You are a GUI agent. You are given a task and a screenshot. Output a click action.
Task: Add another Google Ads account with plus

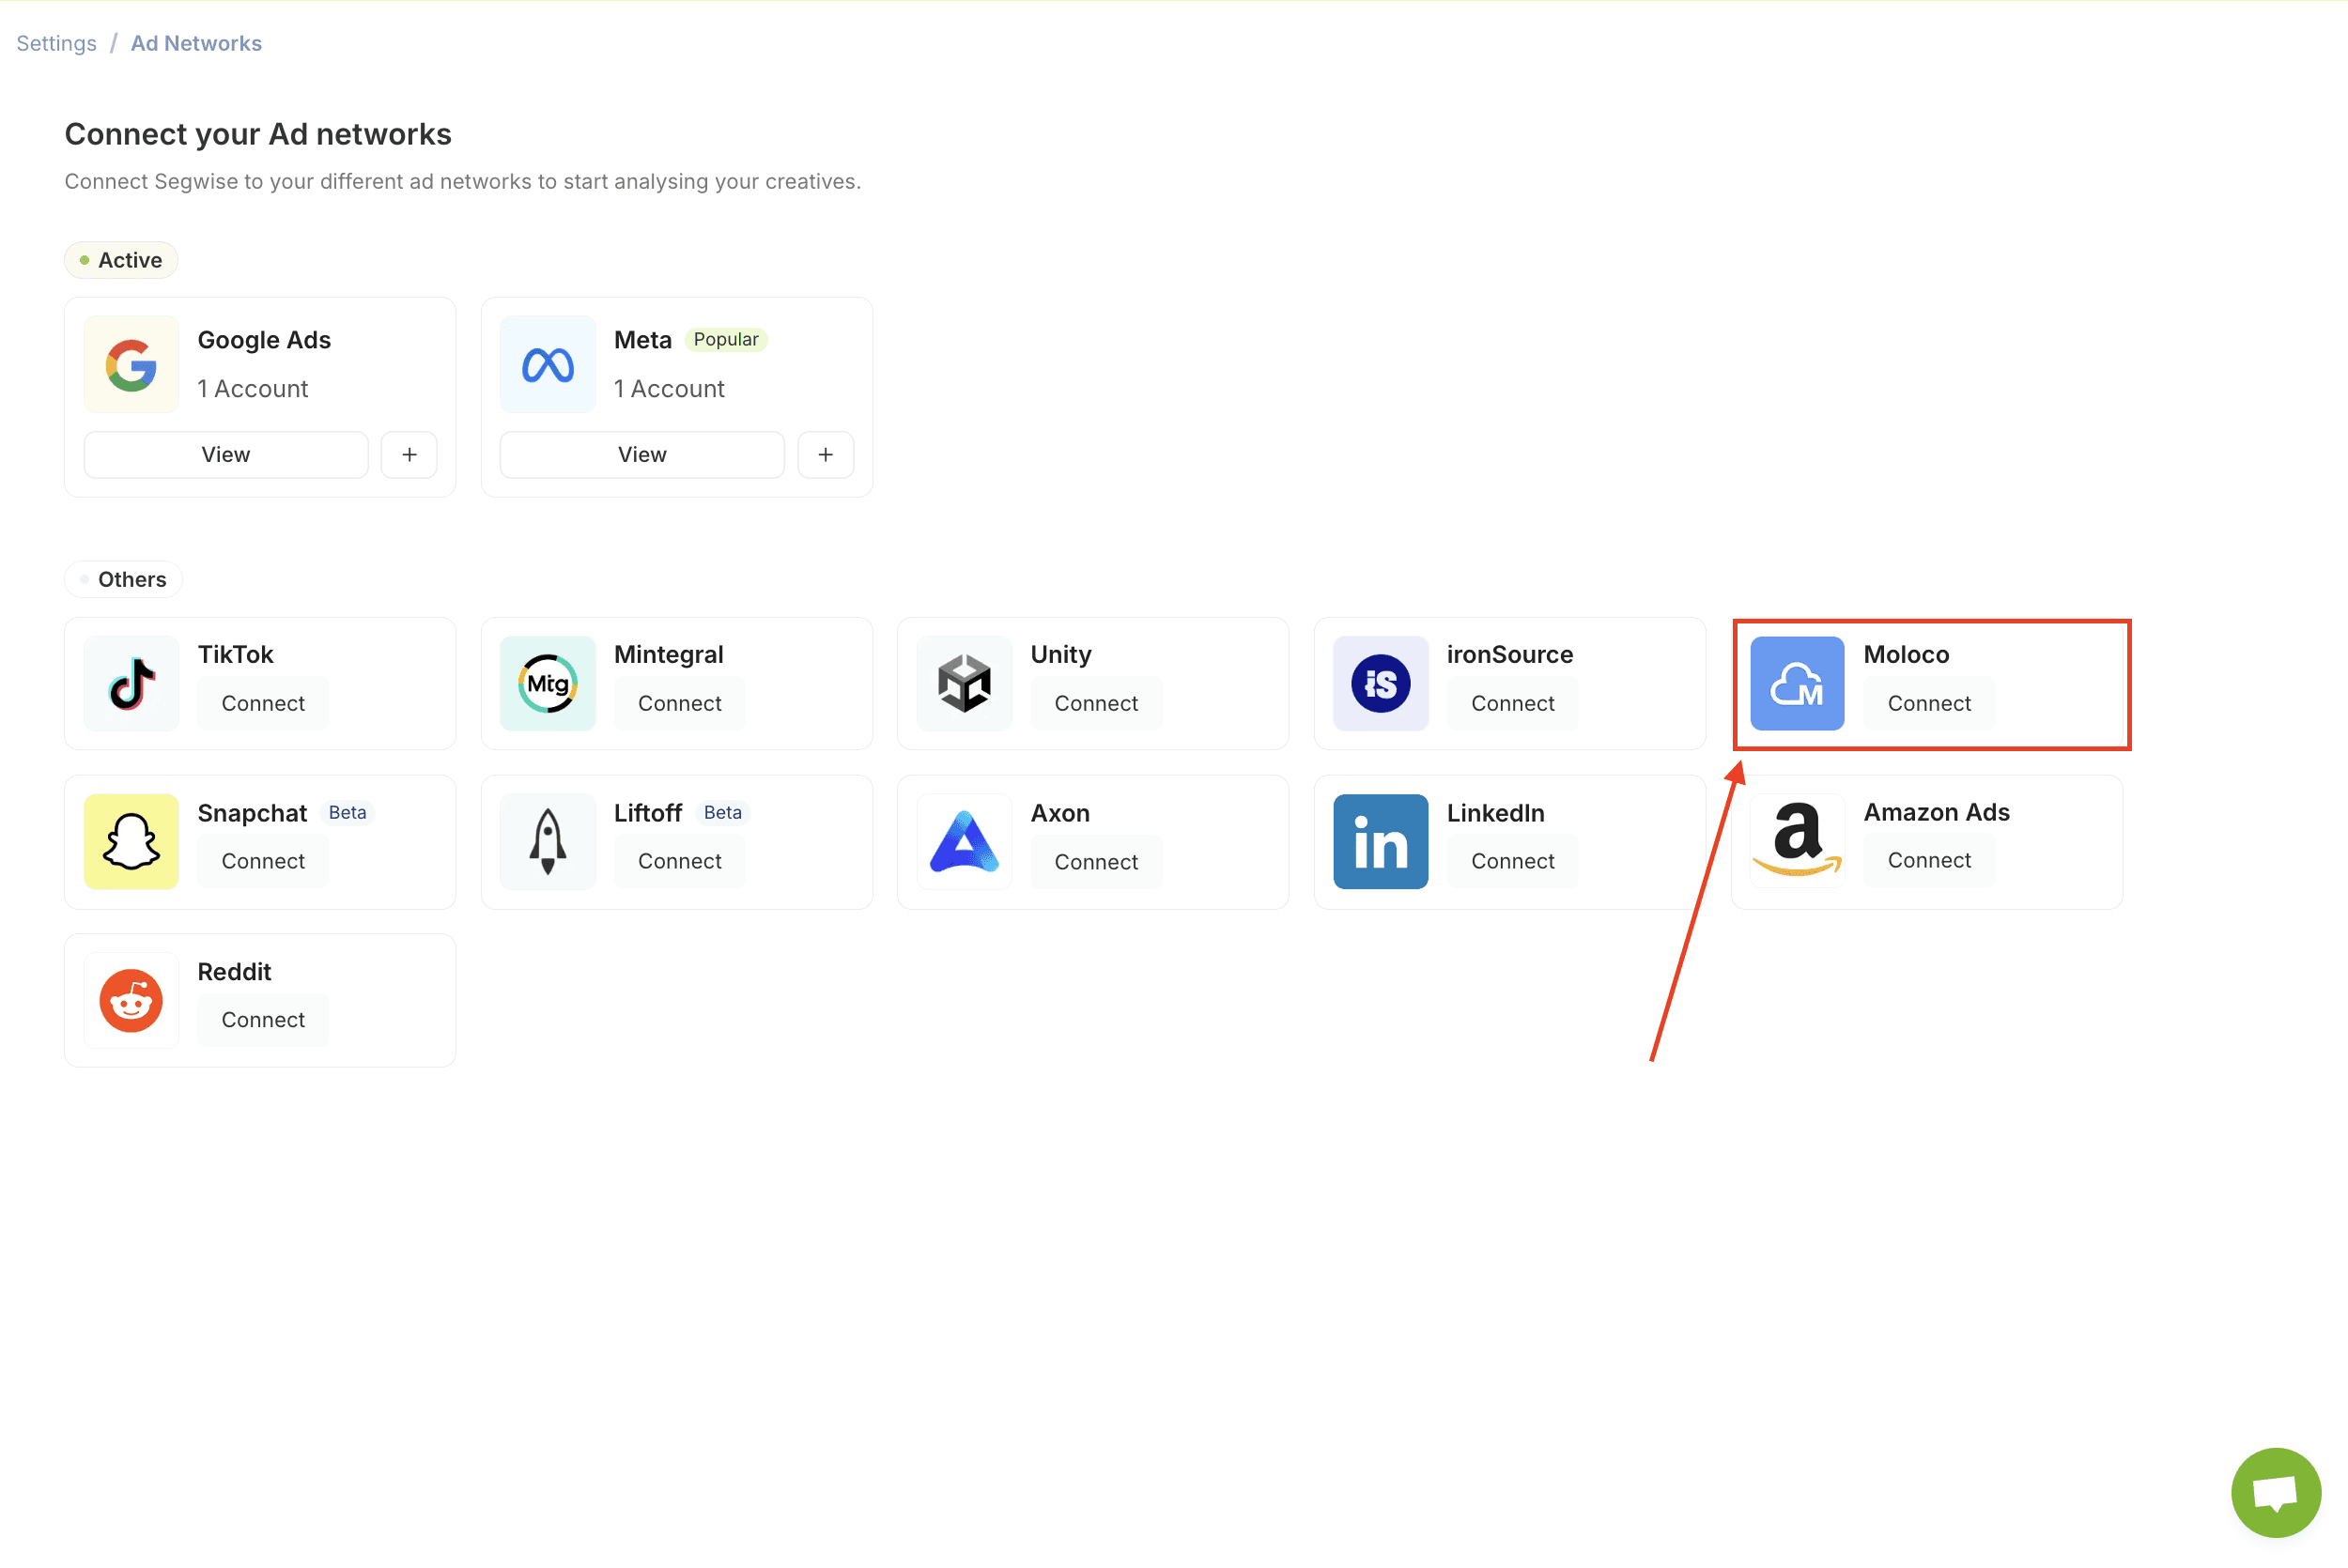click(x=409, y=455)
